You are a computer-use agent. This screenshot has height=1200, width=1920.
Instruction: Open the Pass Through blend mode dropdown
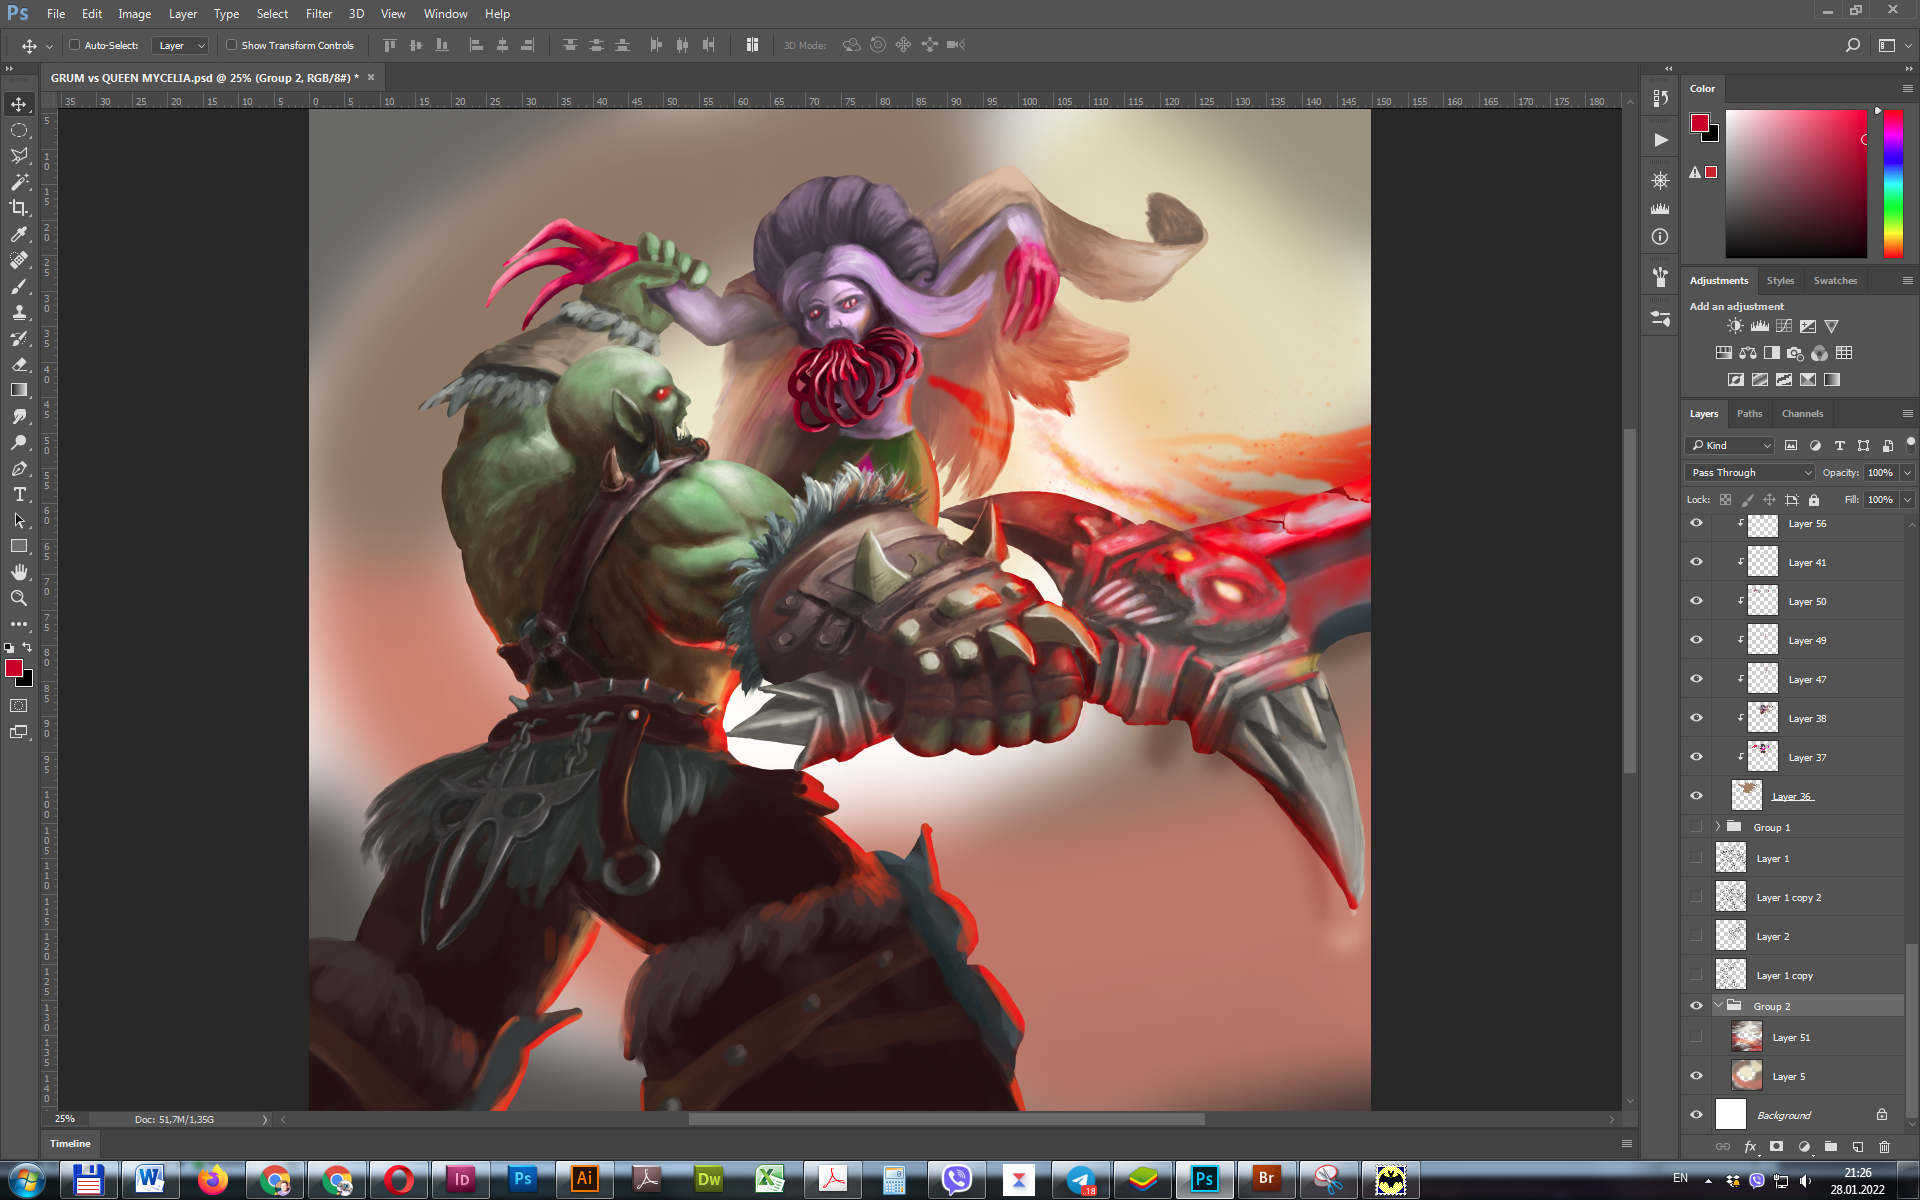click(x=1749, y=472)
